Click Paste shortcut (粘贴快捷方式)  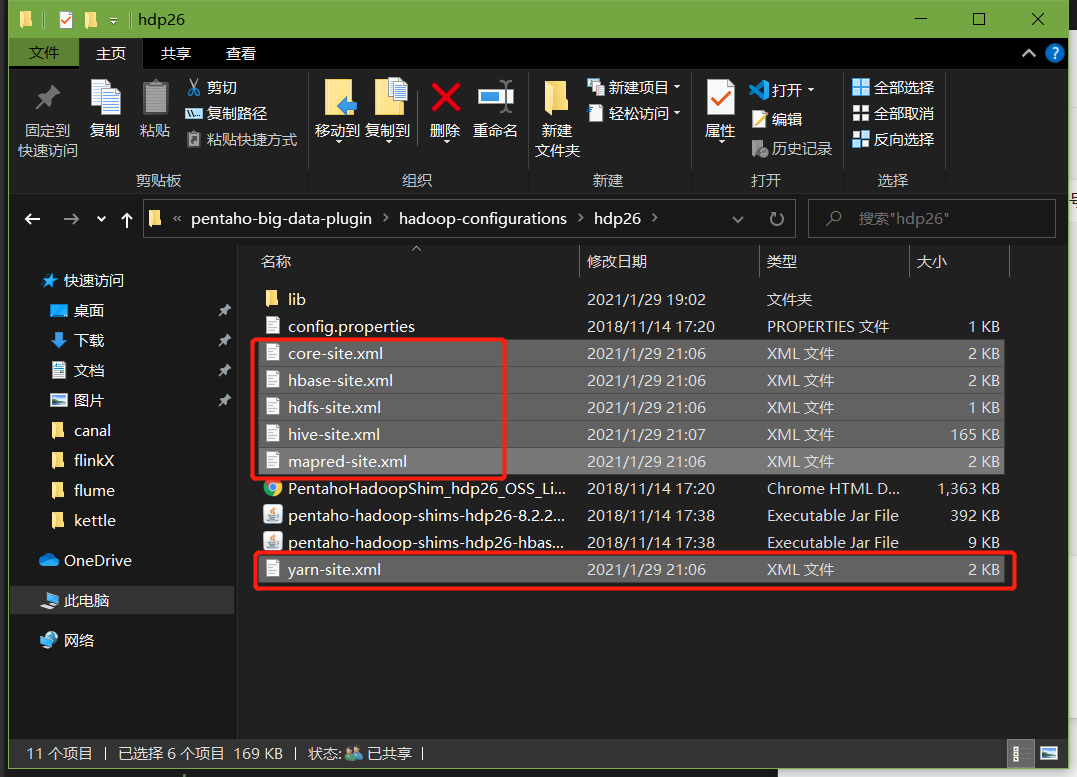click(242, 139)
